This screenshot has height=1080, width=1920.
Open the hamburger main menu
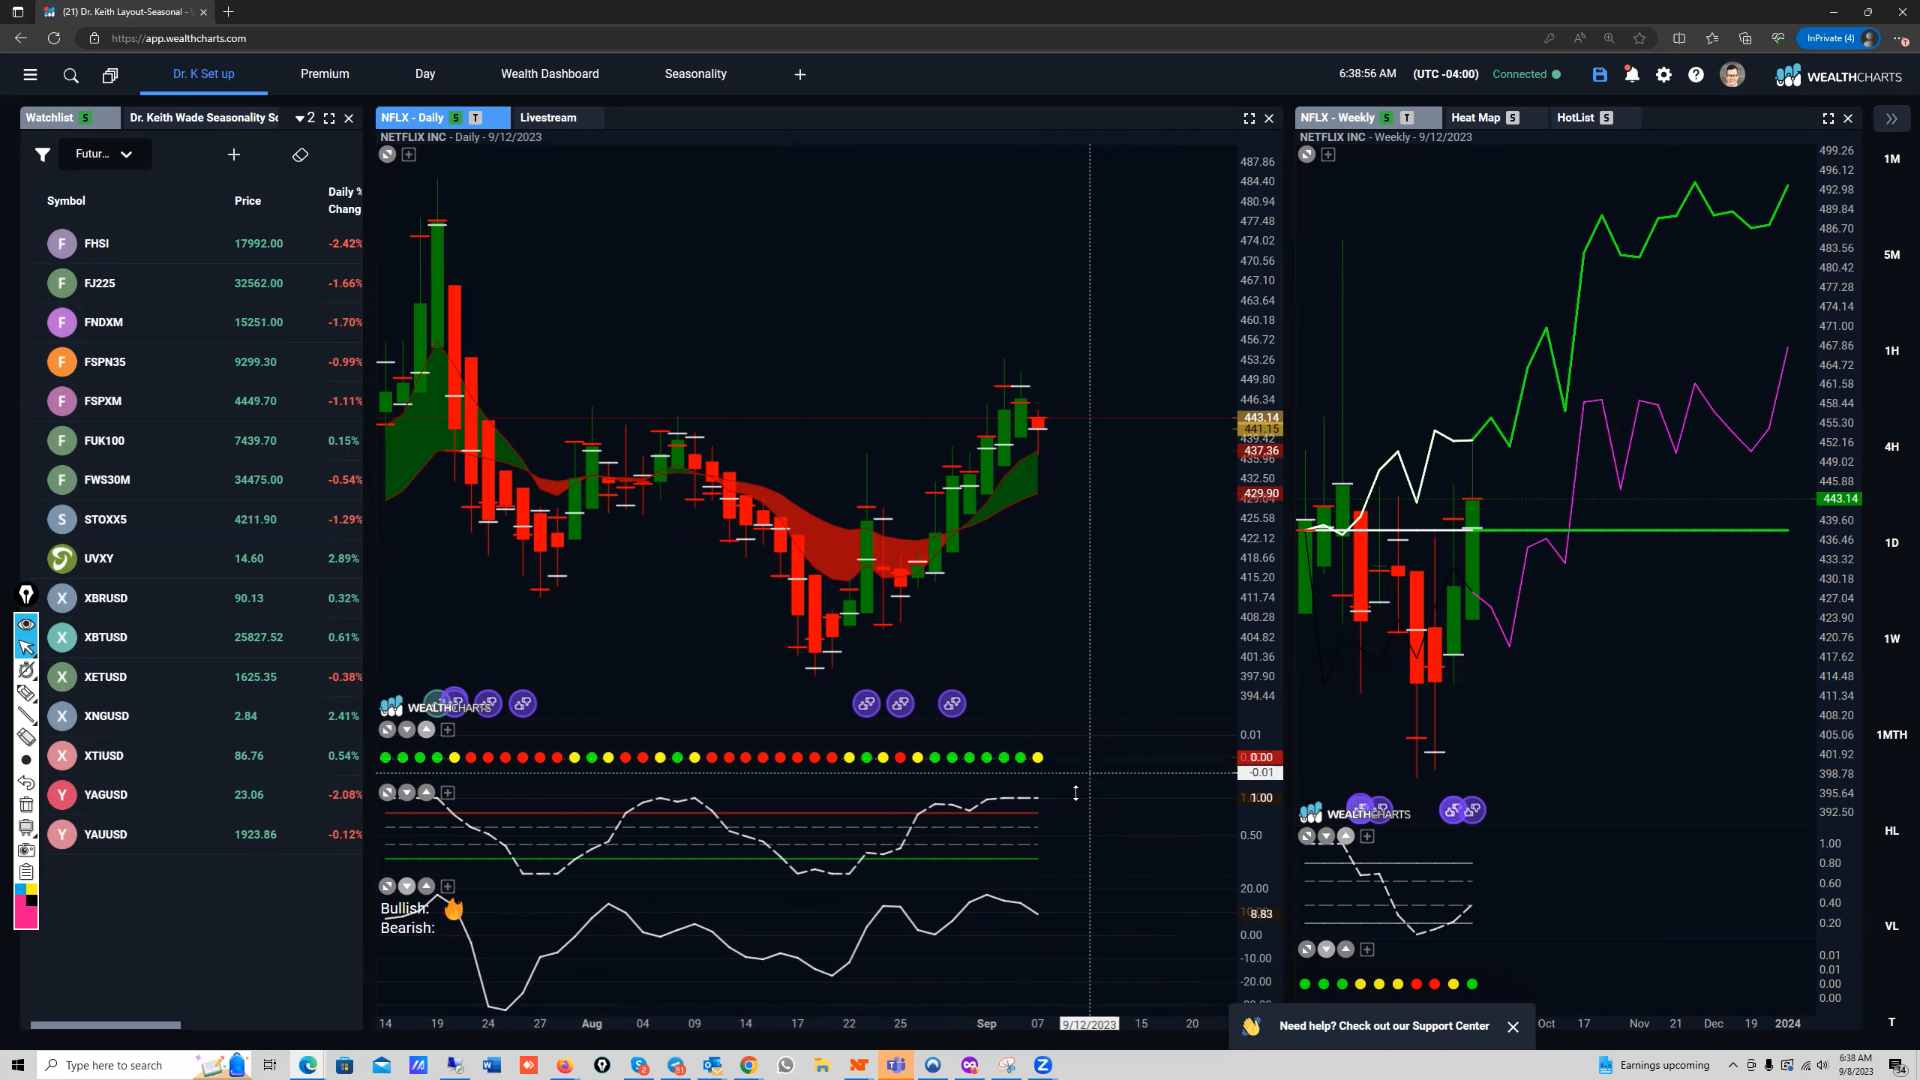click(30, 74)
